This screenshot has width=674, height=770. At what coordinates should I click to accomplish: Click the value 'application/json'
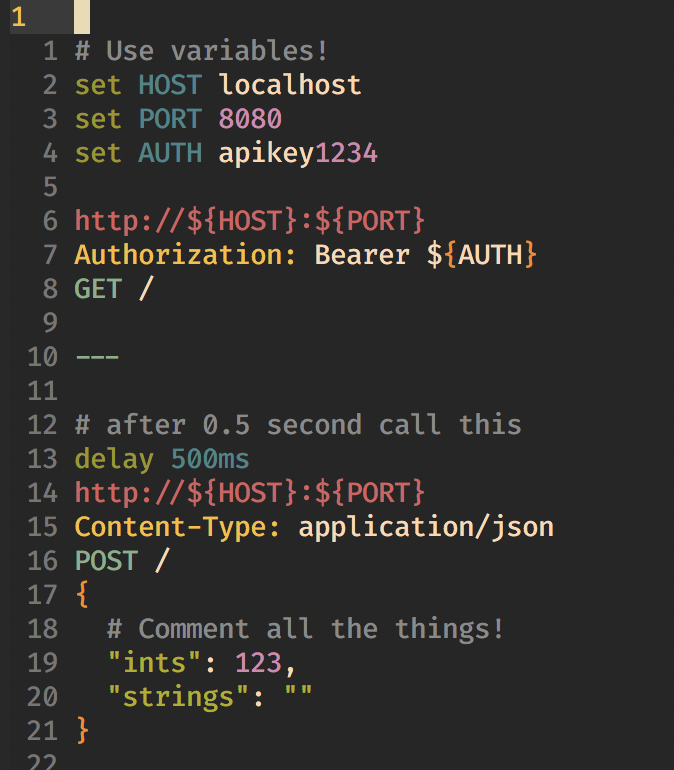426,528
